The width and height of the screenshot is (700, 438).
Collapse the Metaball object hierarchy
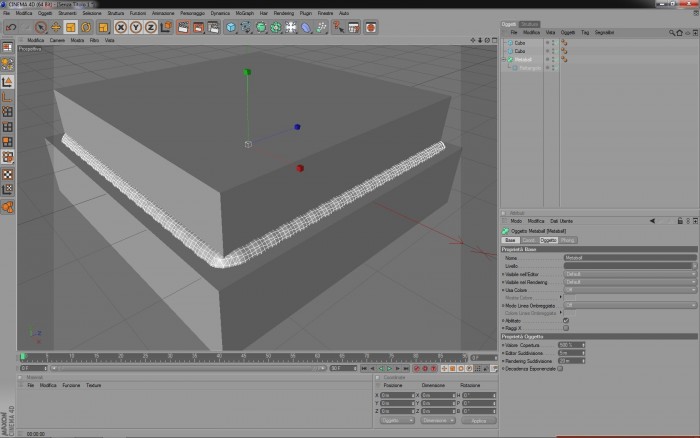pos(504,59)
